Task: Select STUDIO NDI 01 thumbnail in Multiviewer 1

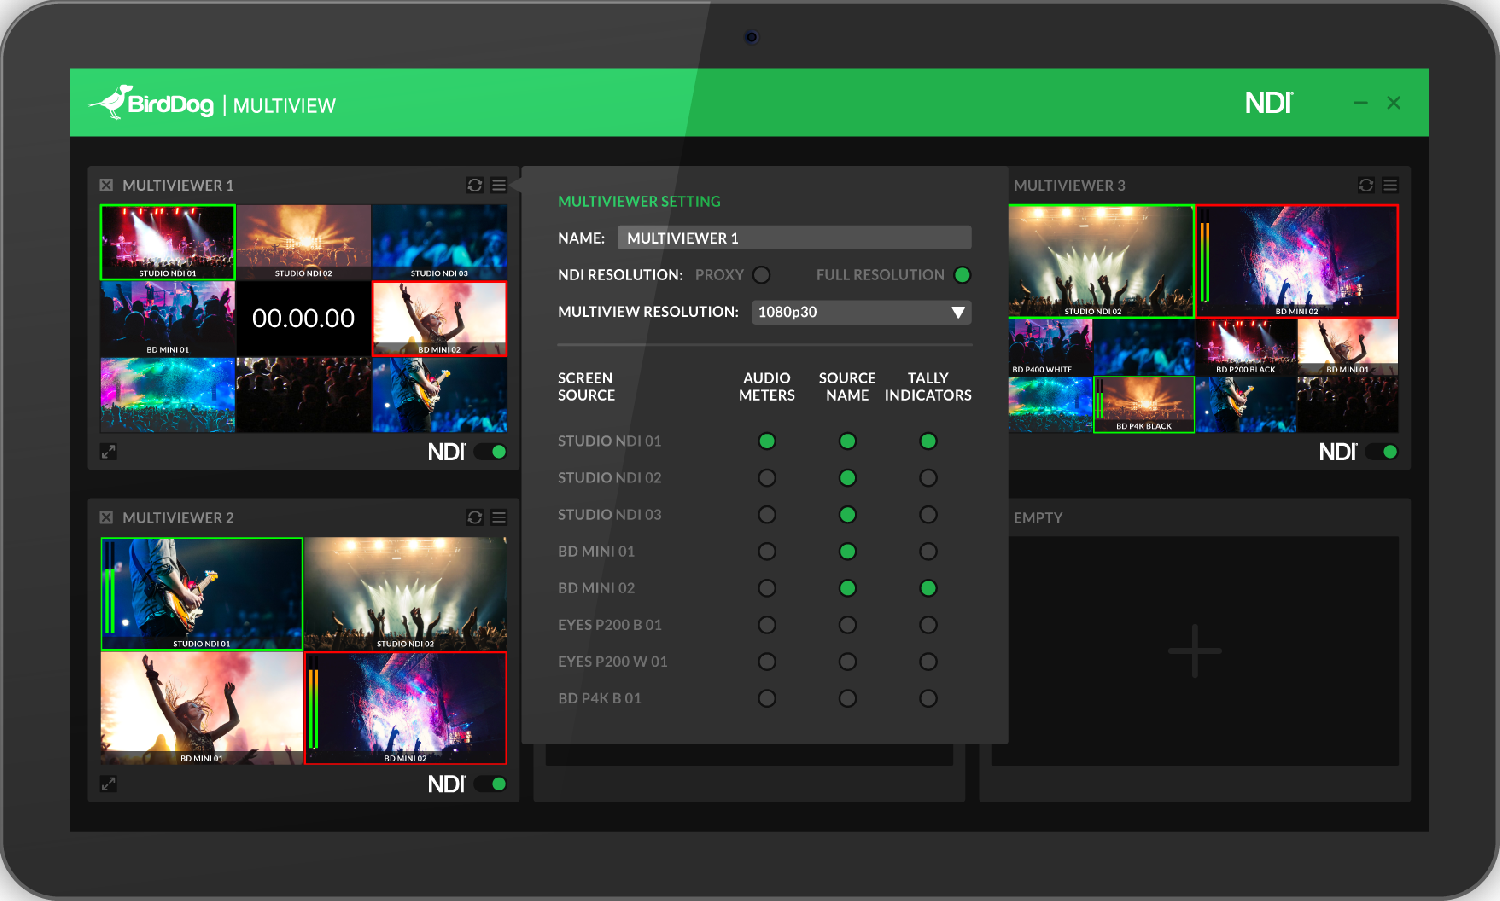Action: click(168, 242)
